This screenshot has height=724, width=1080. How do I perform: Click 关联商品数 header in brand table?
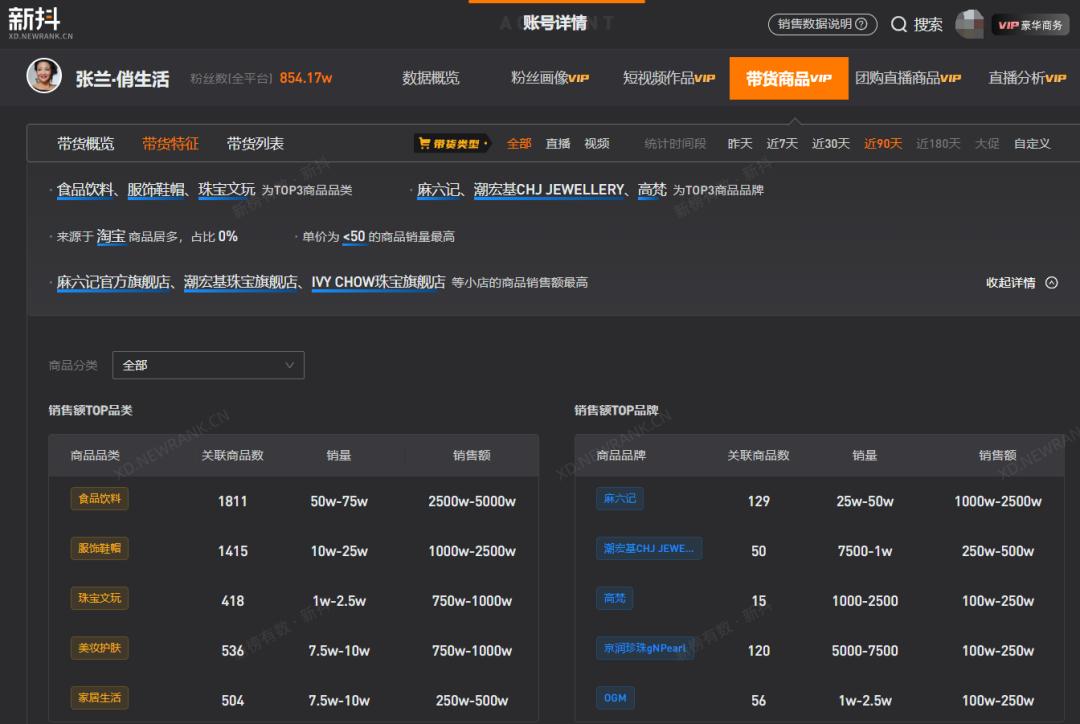758,455
